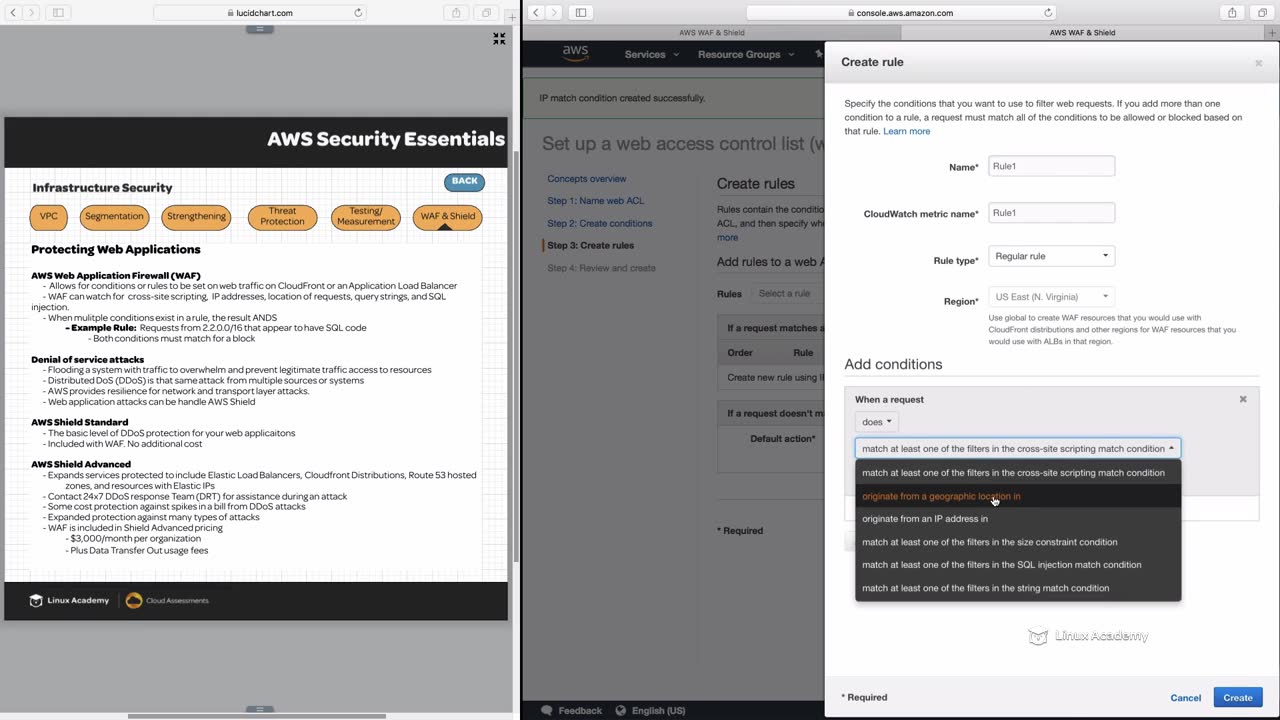Open the Rule type dropdown
Image resolution: width=1280 pixels, height=720 pixels.
click(1051, 256)
